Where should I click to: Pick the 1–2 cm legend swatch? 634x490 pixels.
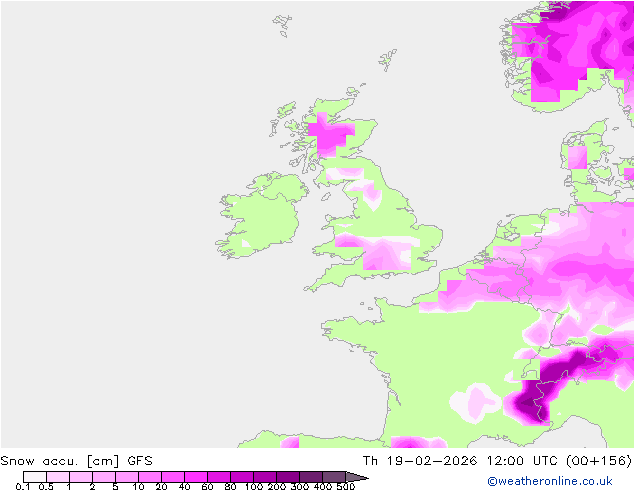tap(81, 477)
